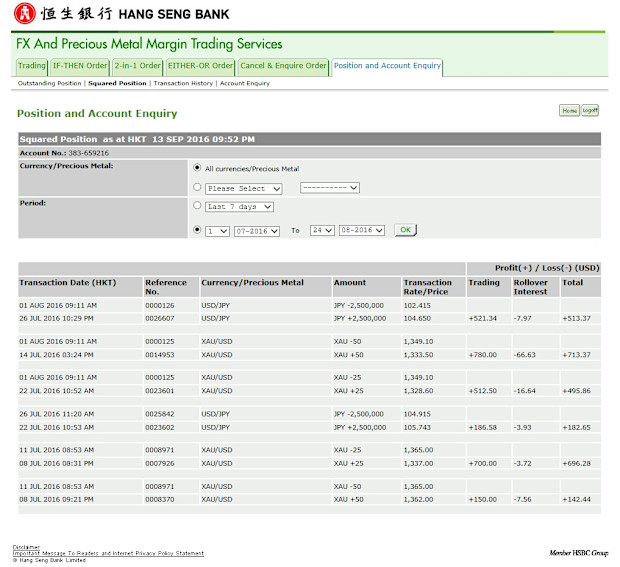Click account number 383-659216
This screenshot has width=620, height=567.
click(x=89, y=153)
